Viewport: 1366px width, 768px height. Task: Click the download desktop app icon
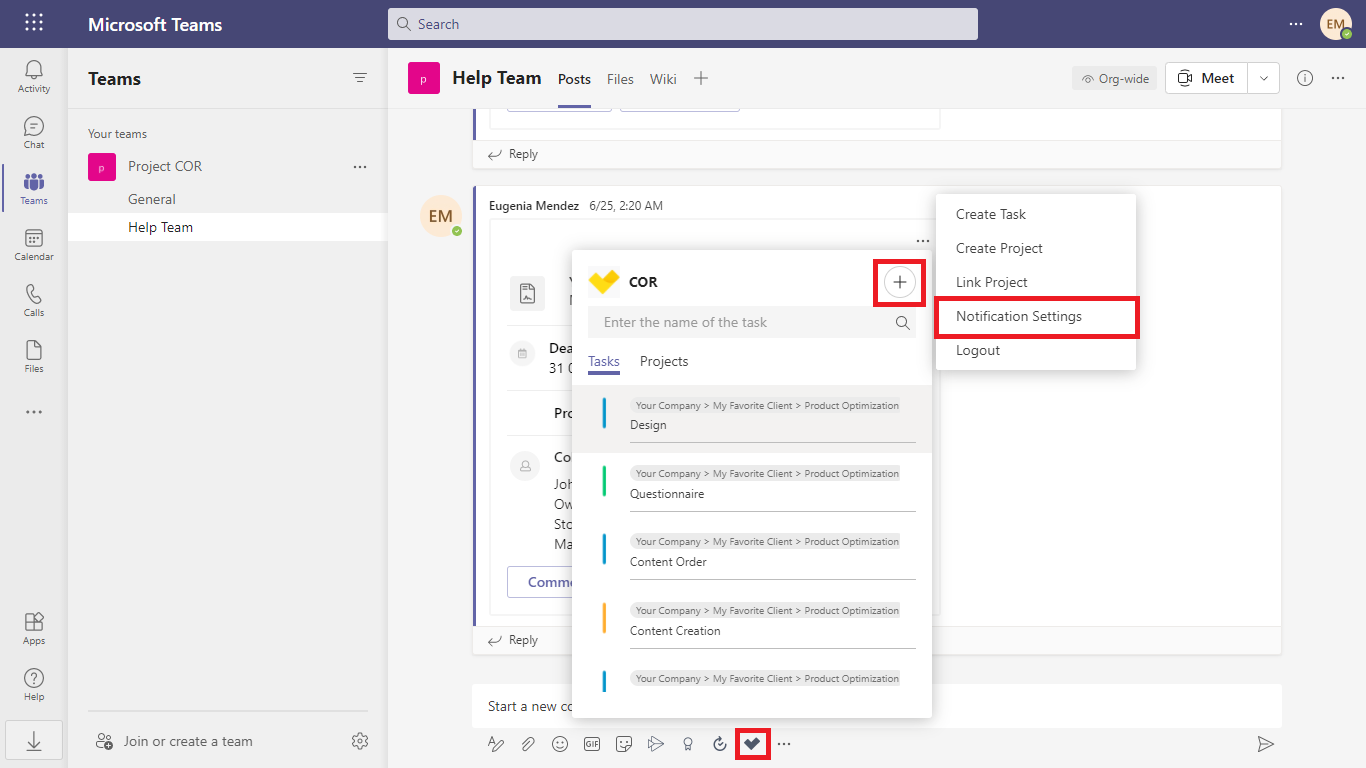click(x=34, y=741)
